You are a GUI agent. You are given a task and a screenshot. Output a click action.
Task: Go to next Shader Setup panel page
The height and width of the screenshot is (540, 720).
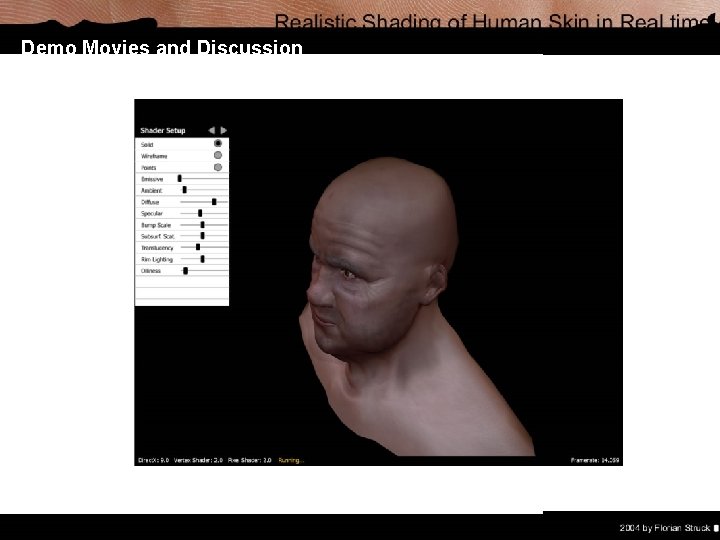pyautogui.click(x=224, y=130)
